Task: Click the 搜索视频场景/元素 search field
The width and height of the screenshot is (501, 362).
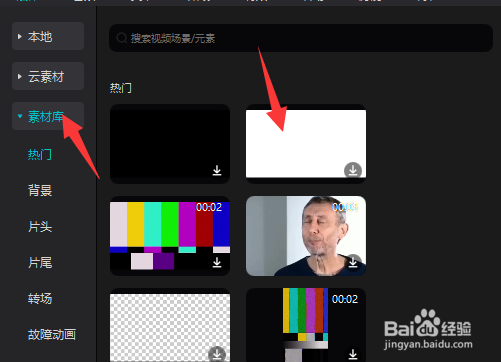Action: coord(301,38)
